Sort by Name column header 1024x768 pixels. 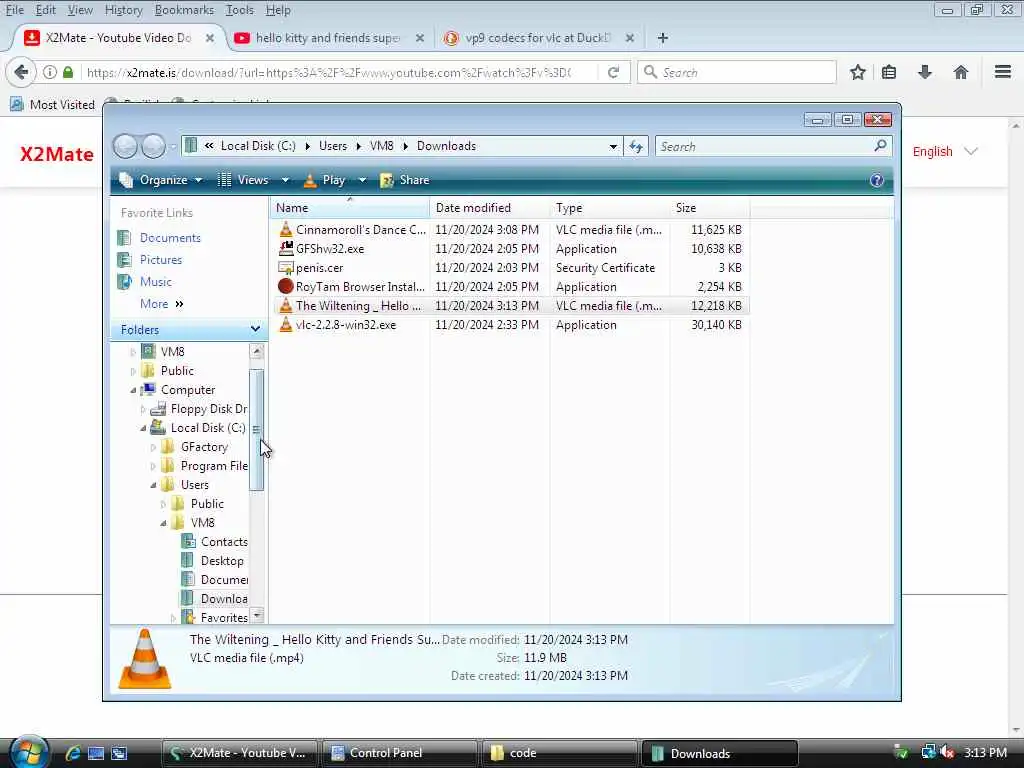coord(349,208)
